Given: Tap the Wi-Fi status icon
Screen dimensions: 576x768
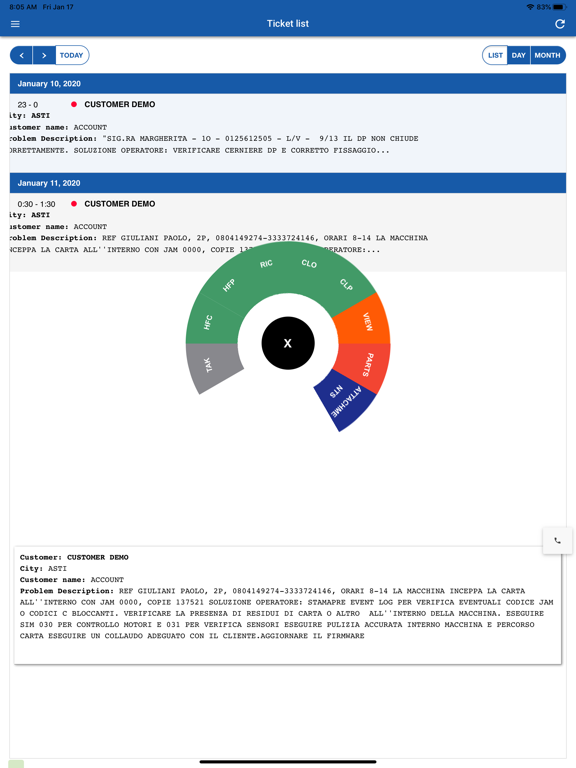Looking at the screenshot, I should (530, 7).
